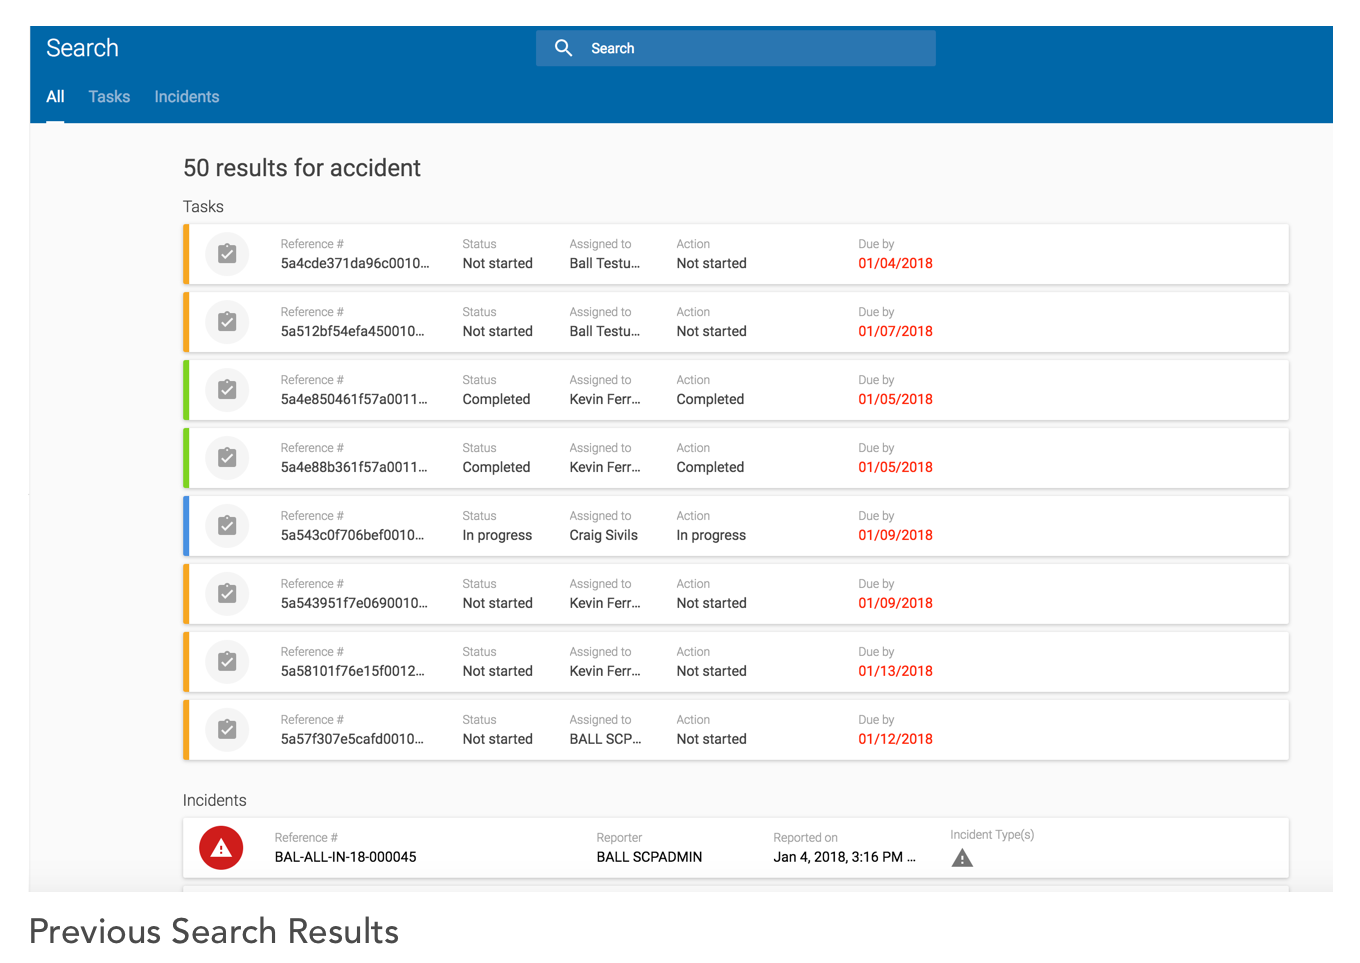
Task: Click assignee BALL SCP... in last task row
Action: 605,740
